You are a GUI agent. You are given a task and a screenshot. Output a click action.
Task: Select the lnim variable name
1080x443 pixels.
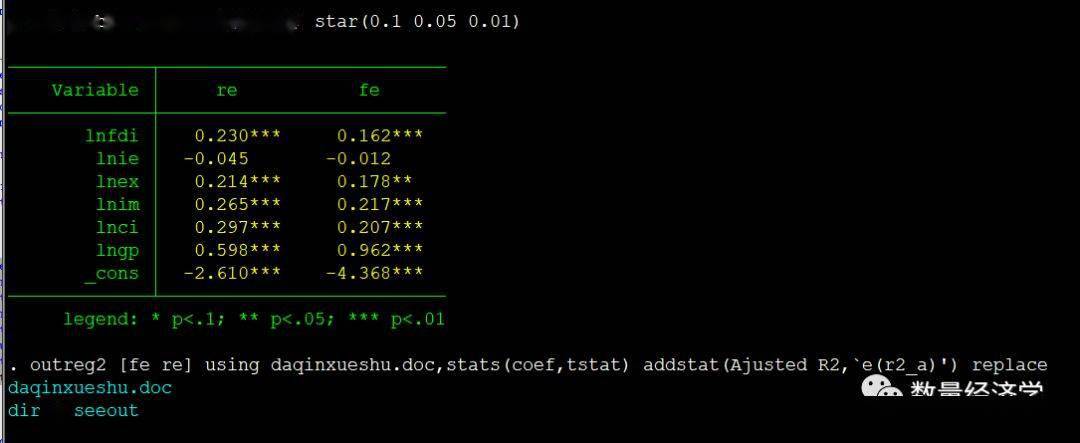[117, 204]
